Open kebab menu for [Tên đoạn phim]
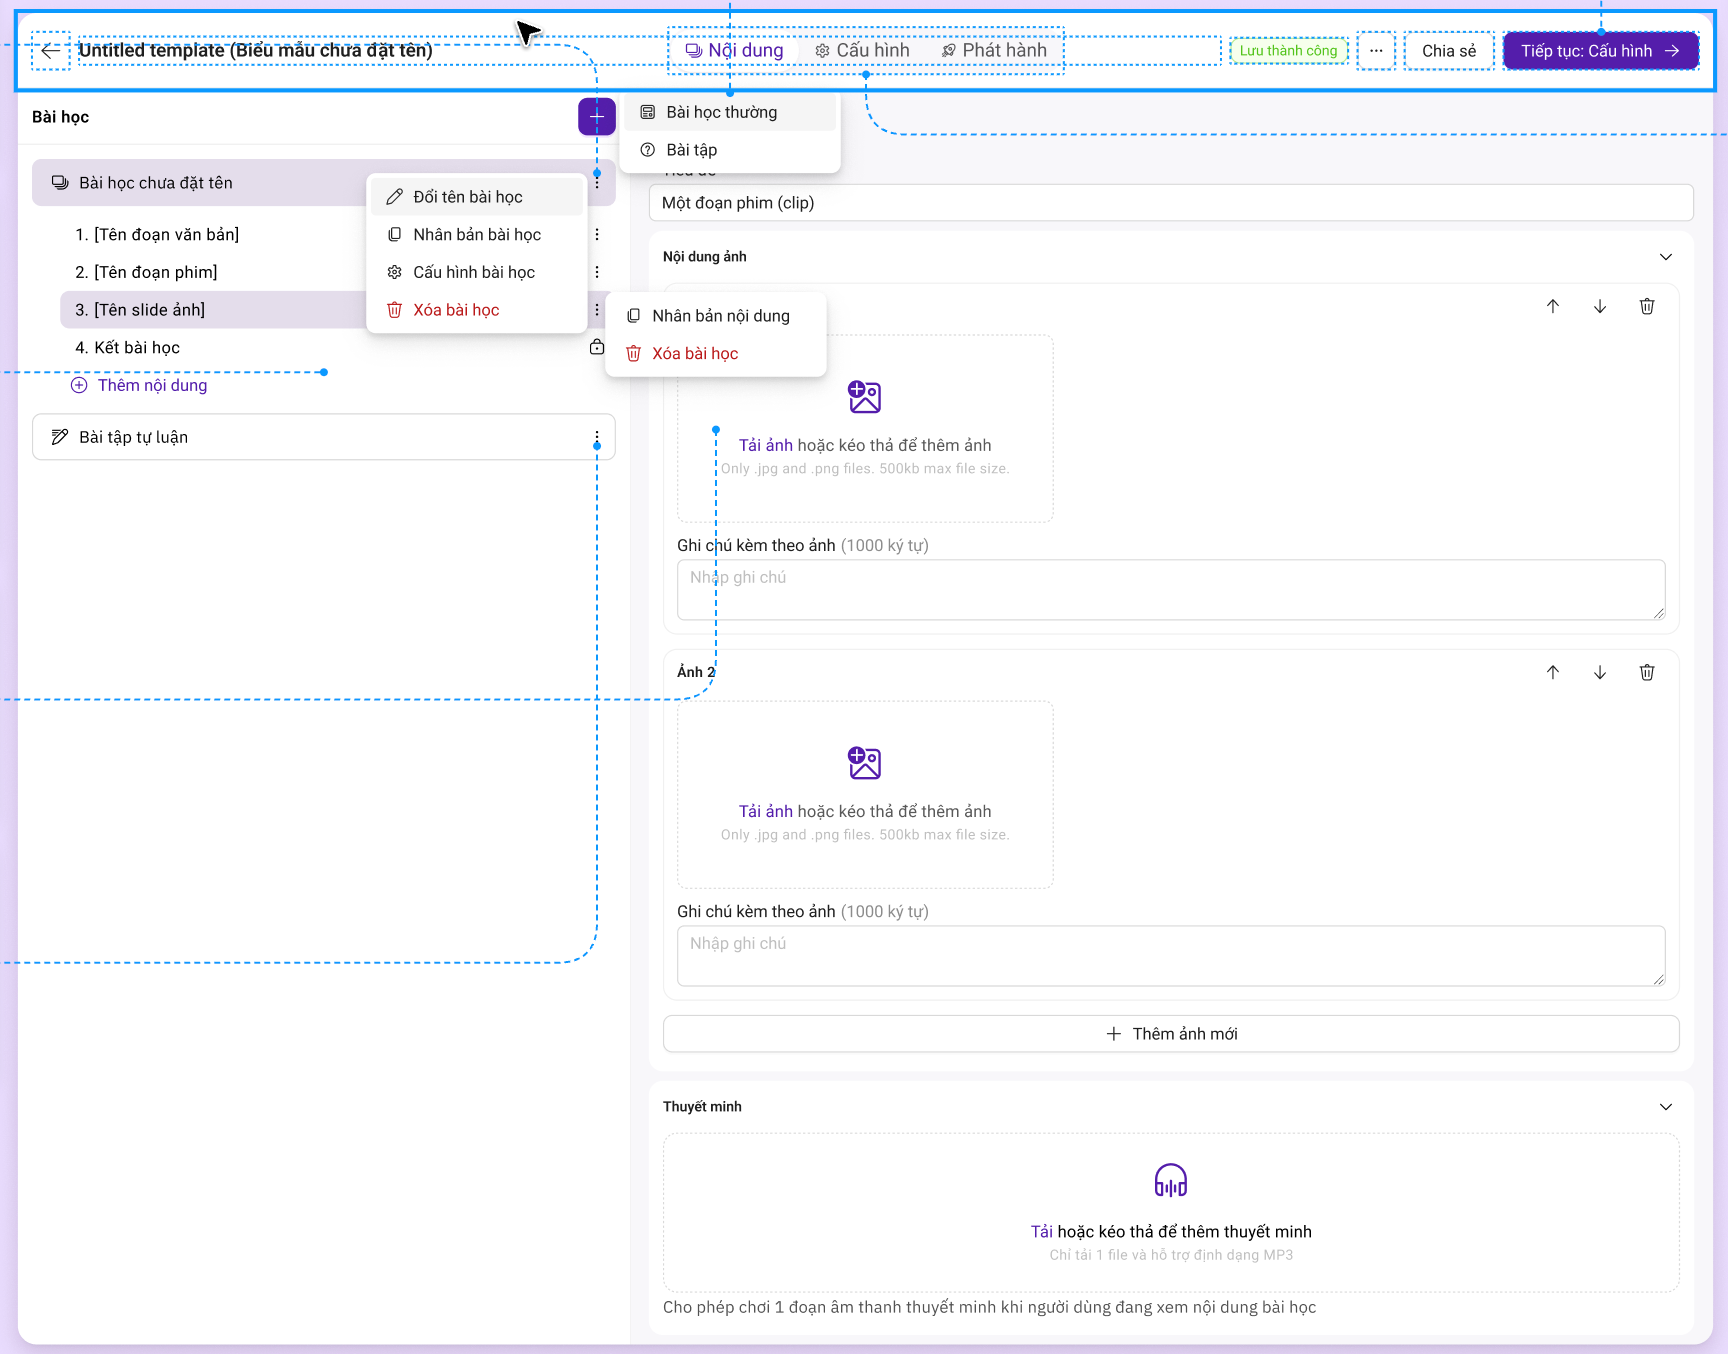The width and height of the screenshot is (1728, 1354). tap(597, 272)
